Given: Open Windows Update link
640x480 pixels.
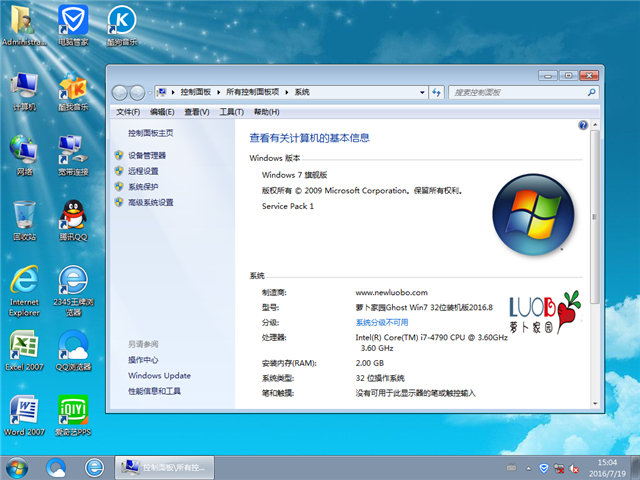Looking at the screenshot, I should click(x=159, y=376).
